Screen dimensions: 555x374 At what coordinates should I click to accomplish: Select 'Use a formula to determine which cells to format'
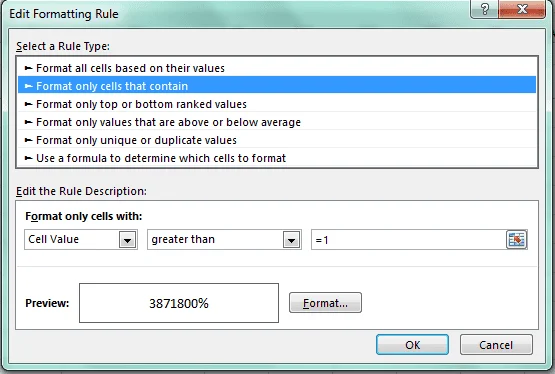point(277,158)
